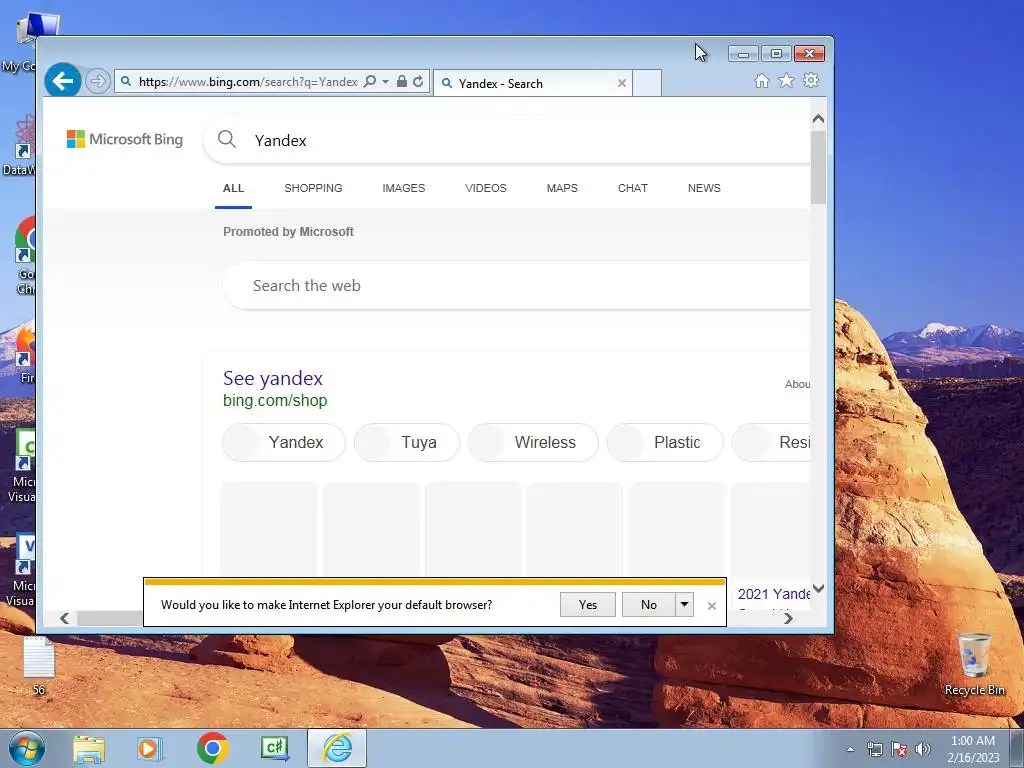
Task: Refresh the page in Internet Explorer
Action: [418, 82]
